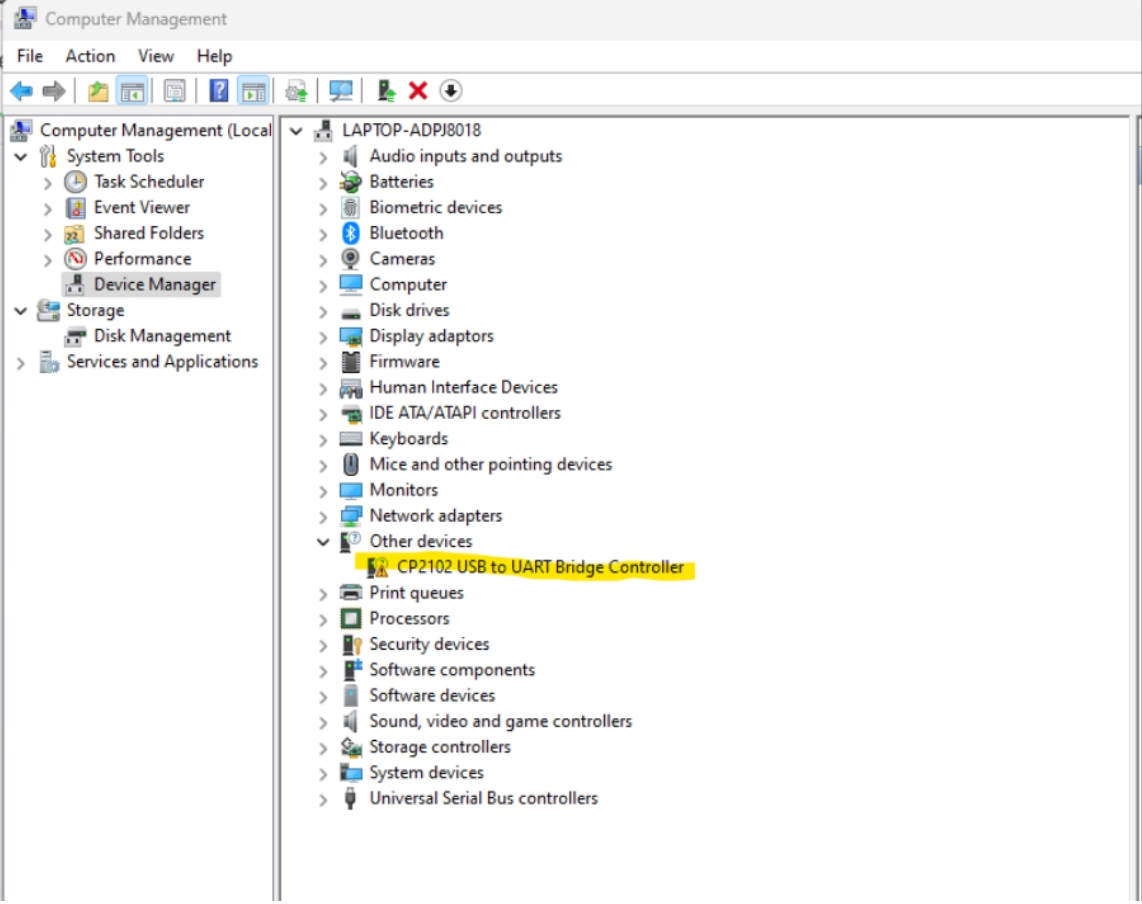The image size is (1142, 904).
Task: Collapse the System Tools tree node
Action: (21, 157)
